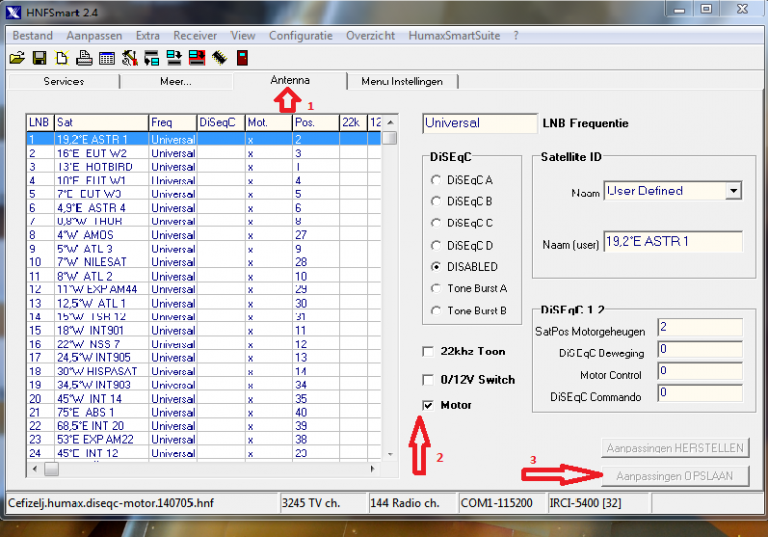Click Aanpassingen HERSTELLEN button
The height and width of the screenshot is (537, 768).
[x=675, y=449]
